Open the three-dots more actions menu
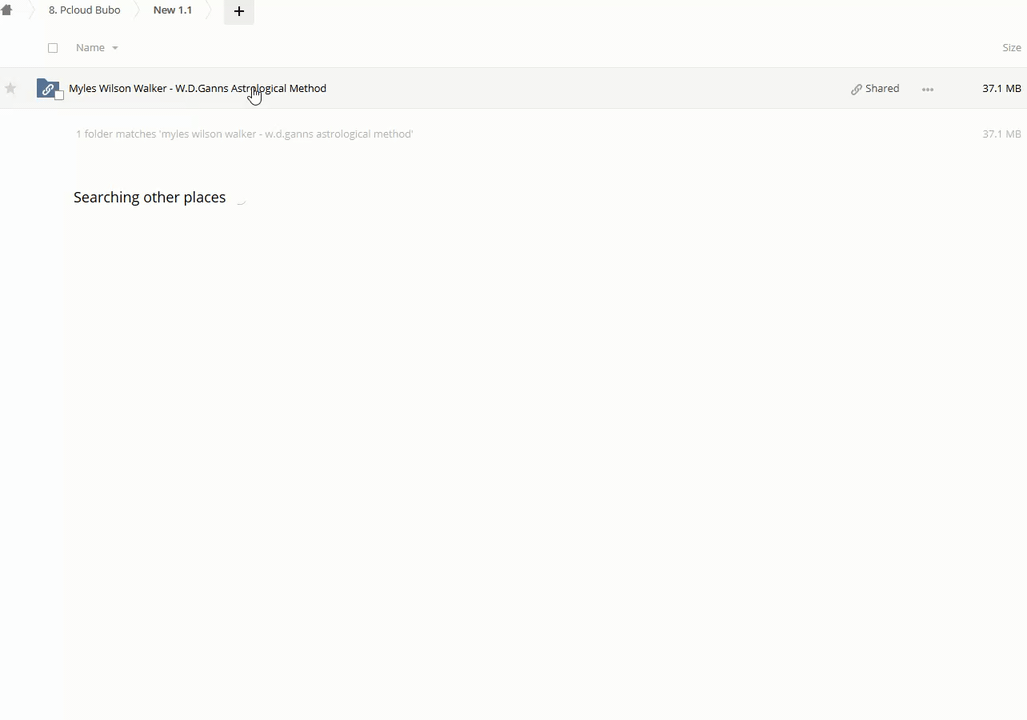This screenshot has height=720, width=1027. 927,89
